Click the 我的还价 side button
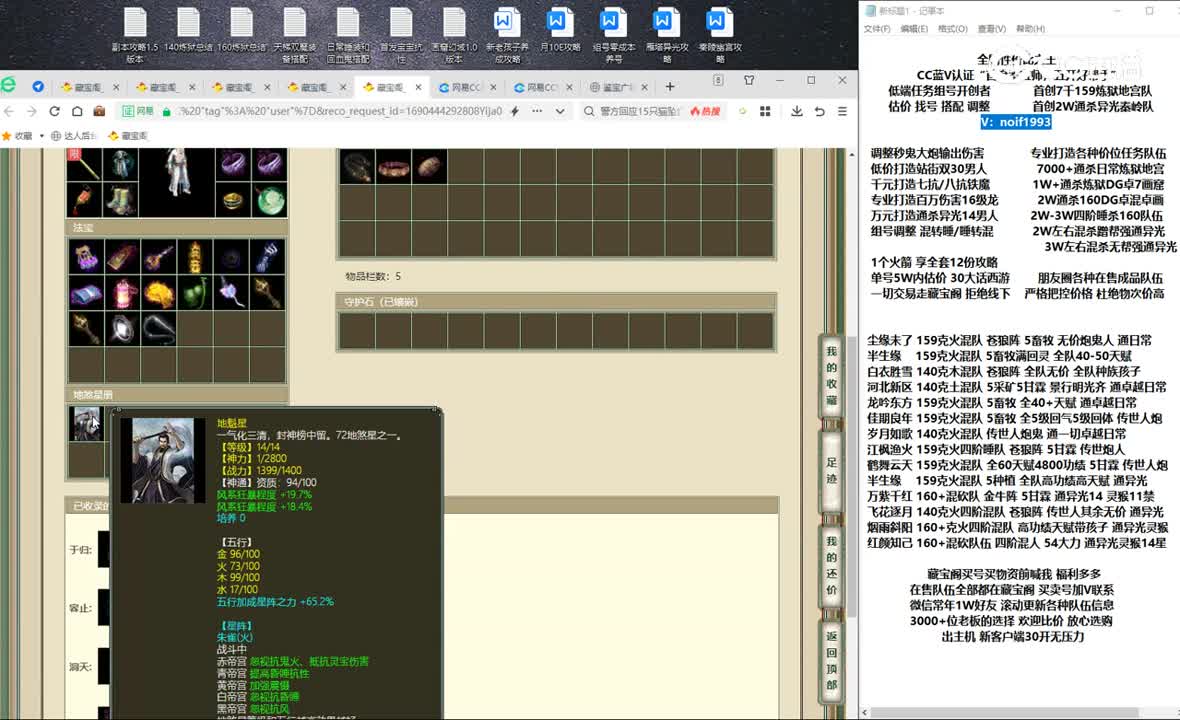This screenshot has height=720, width=1180. 831,565
